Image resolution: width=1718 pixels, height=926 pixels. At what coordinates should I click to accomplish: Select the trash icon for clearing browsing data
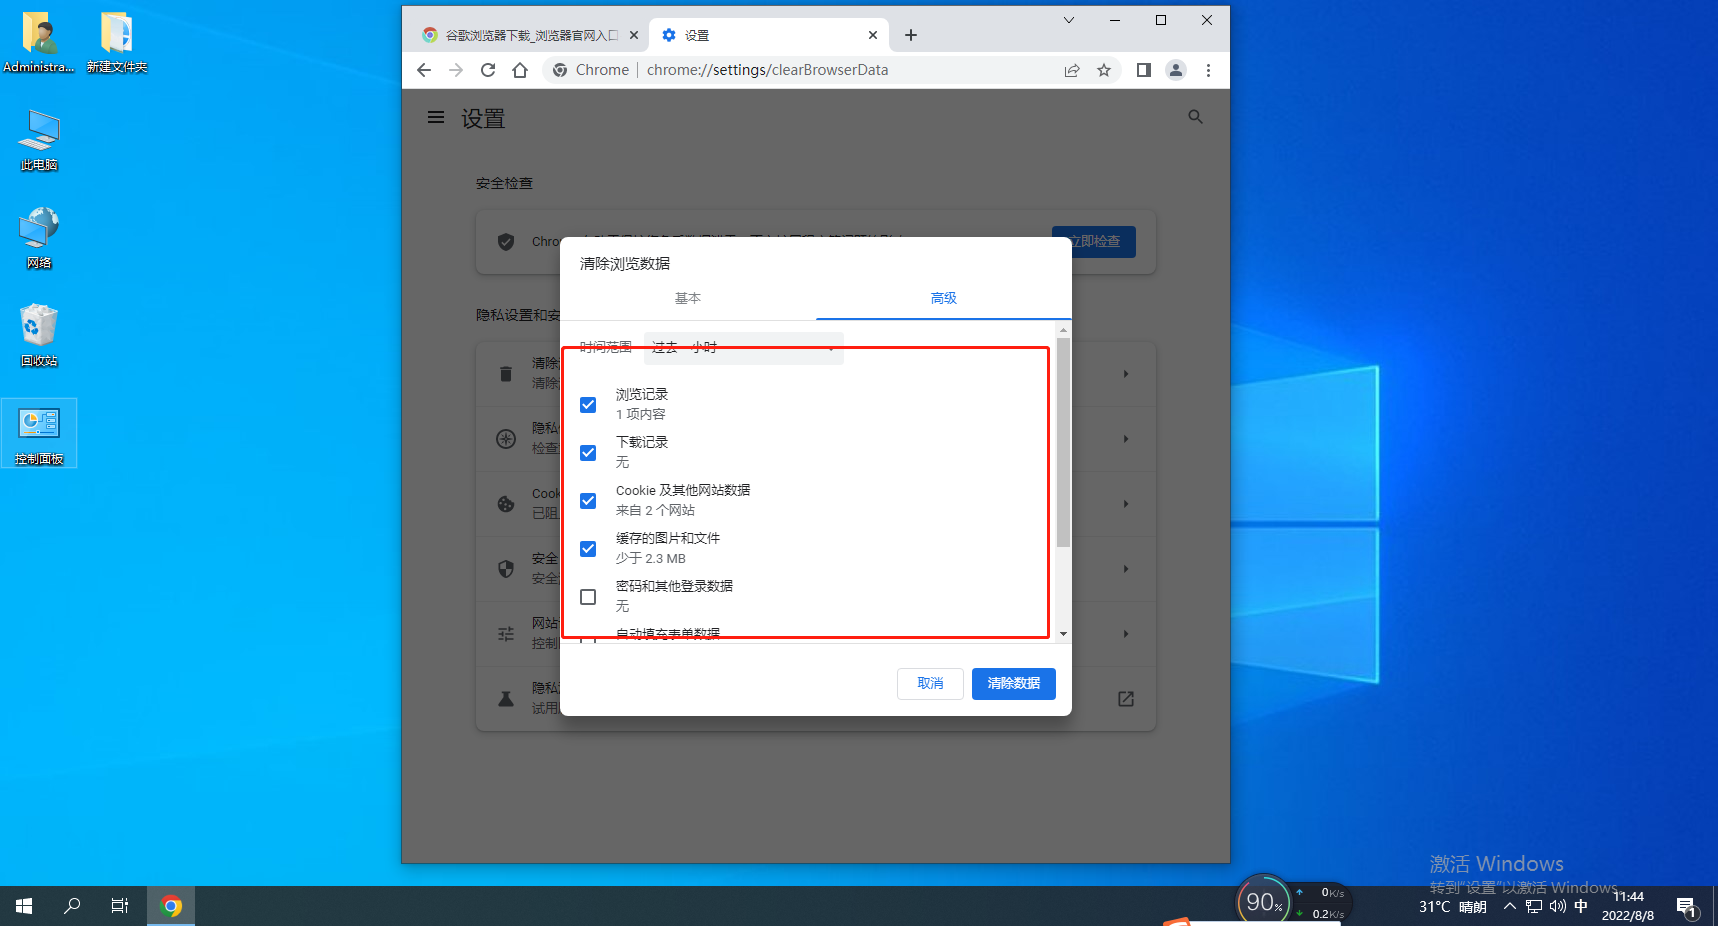pos(506,373)
